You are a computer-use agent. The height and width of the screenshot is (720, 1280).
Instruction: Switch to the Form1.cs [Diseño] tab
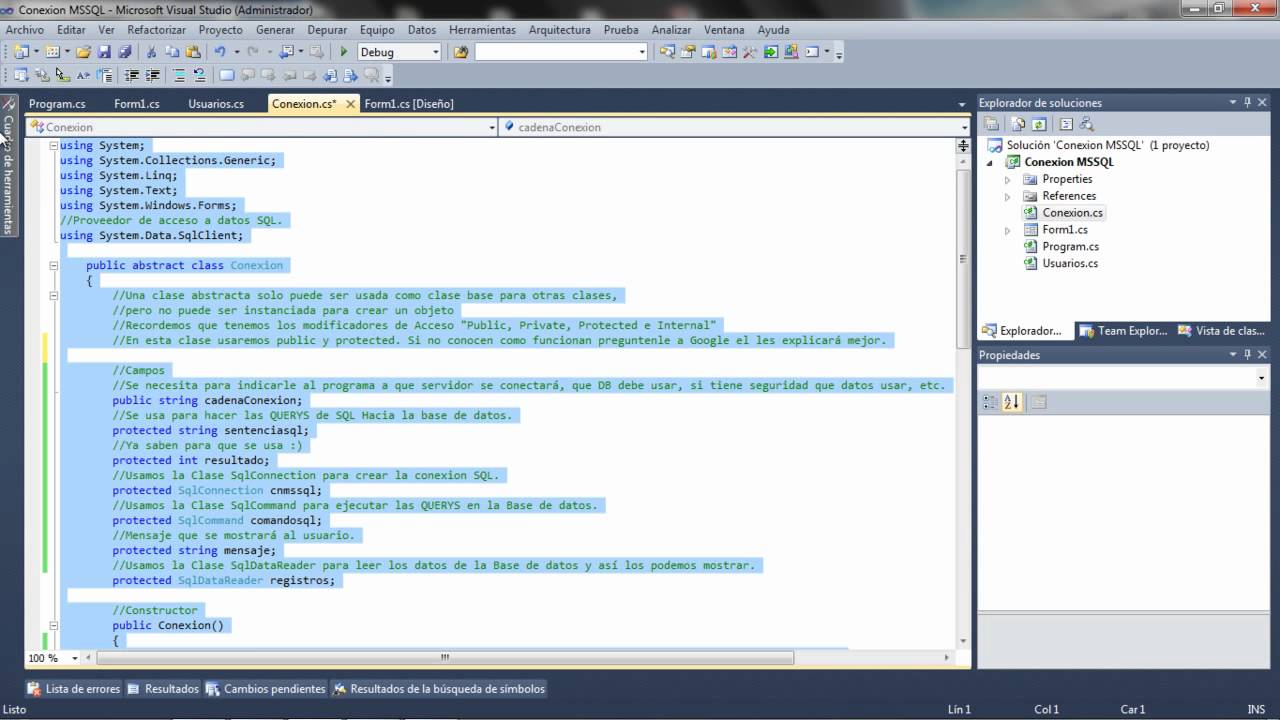pyautogui.click(x=408, y=103)
